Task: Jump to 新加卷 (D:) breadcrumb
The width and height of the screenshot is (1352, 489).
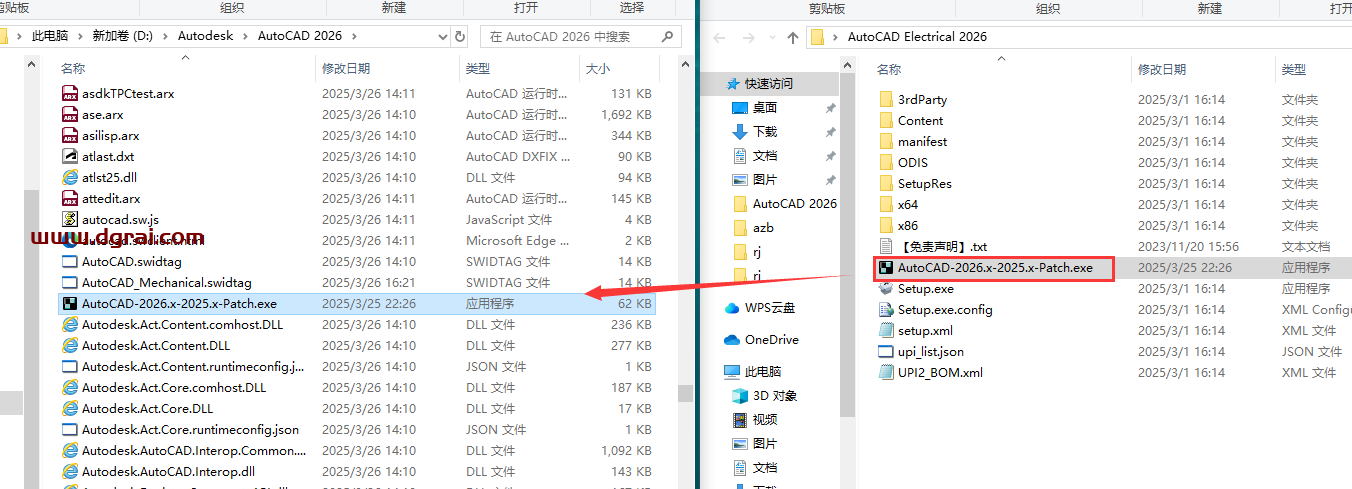Action: (x=125, y=36)
